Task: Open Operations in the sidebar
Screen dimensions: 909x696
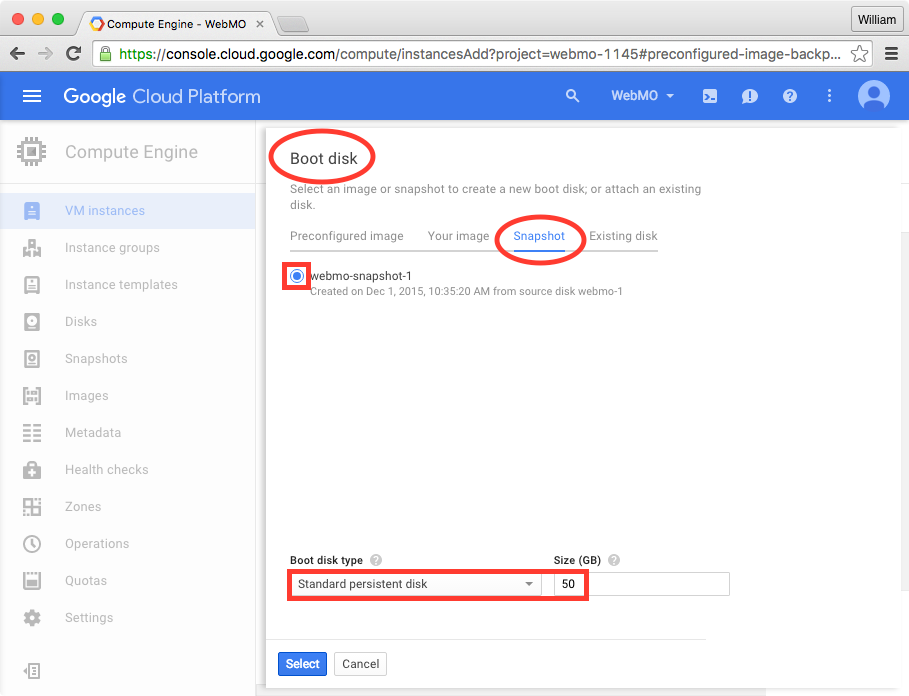Action: tap(128, 544)
